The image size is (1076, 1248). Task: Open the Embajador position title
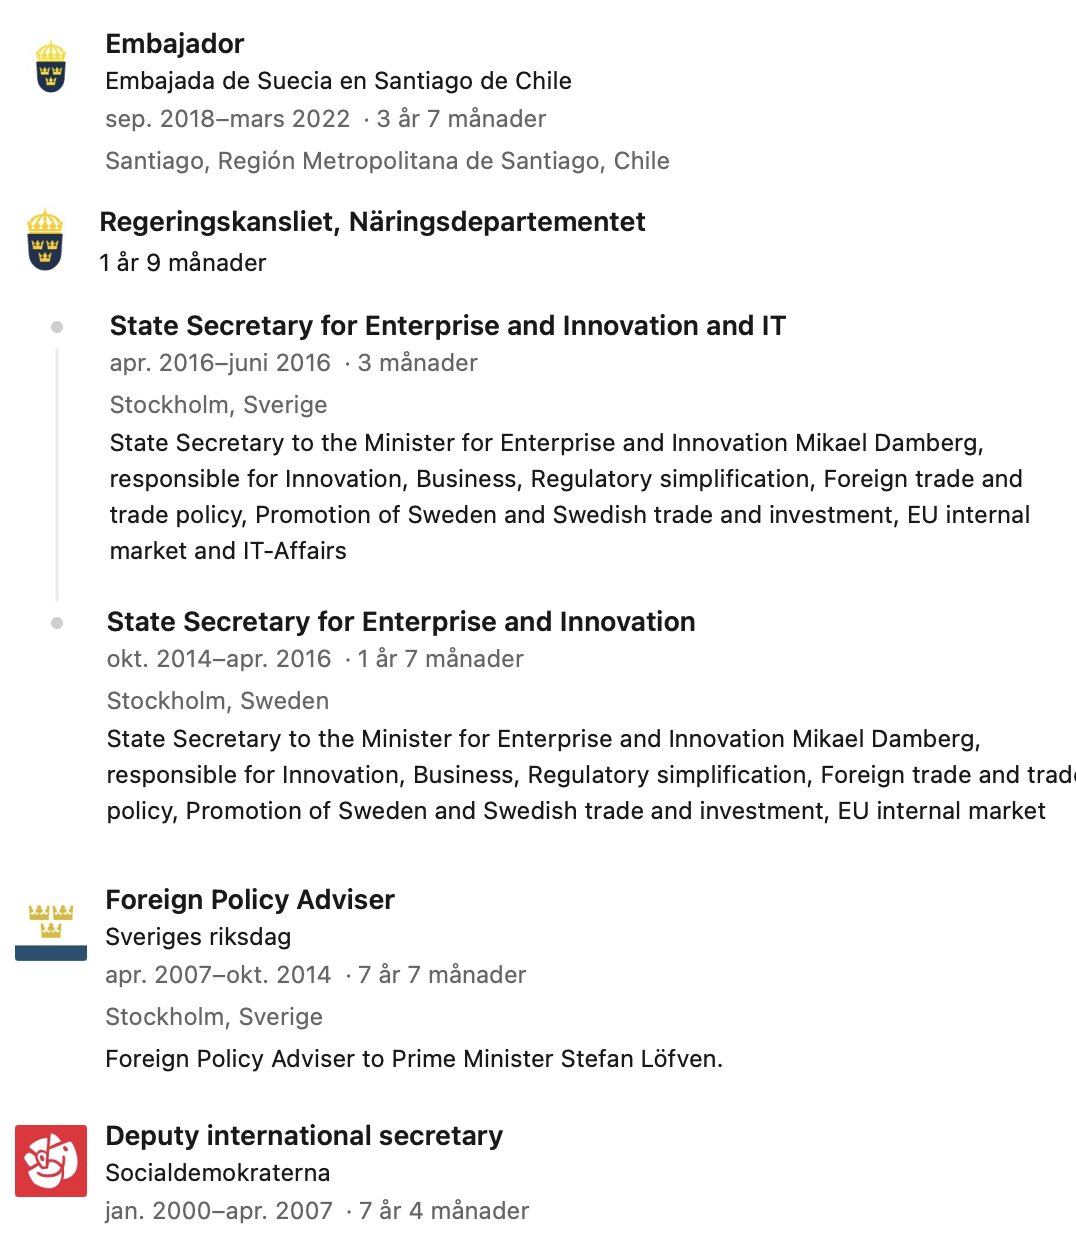pos(175,44)
